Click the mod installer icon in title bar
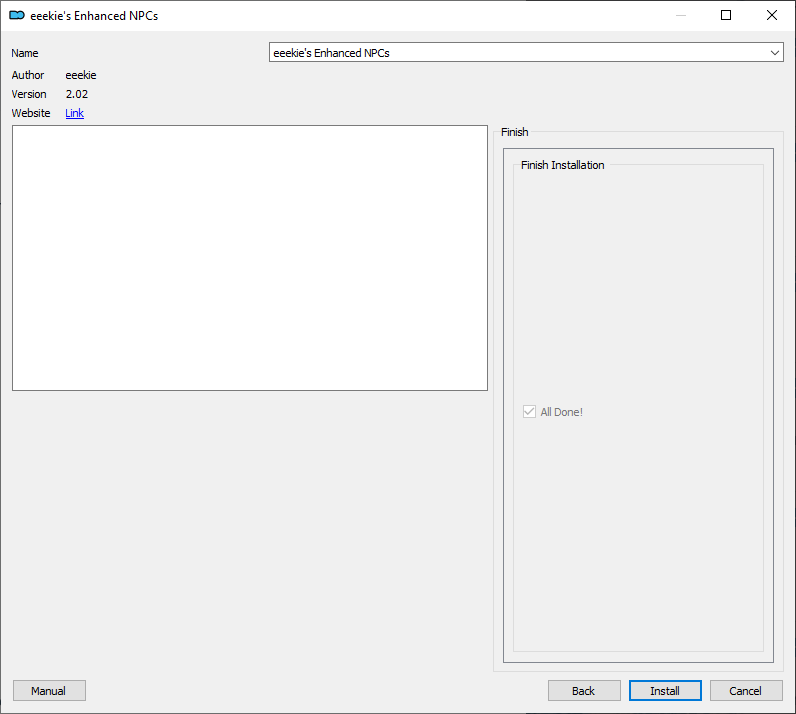 (17, 15)
